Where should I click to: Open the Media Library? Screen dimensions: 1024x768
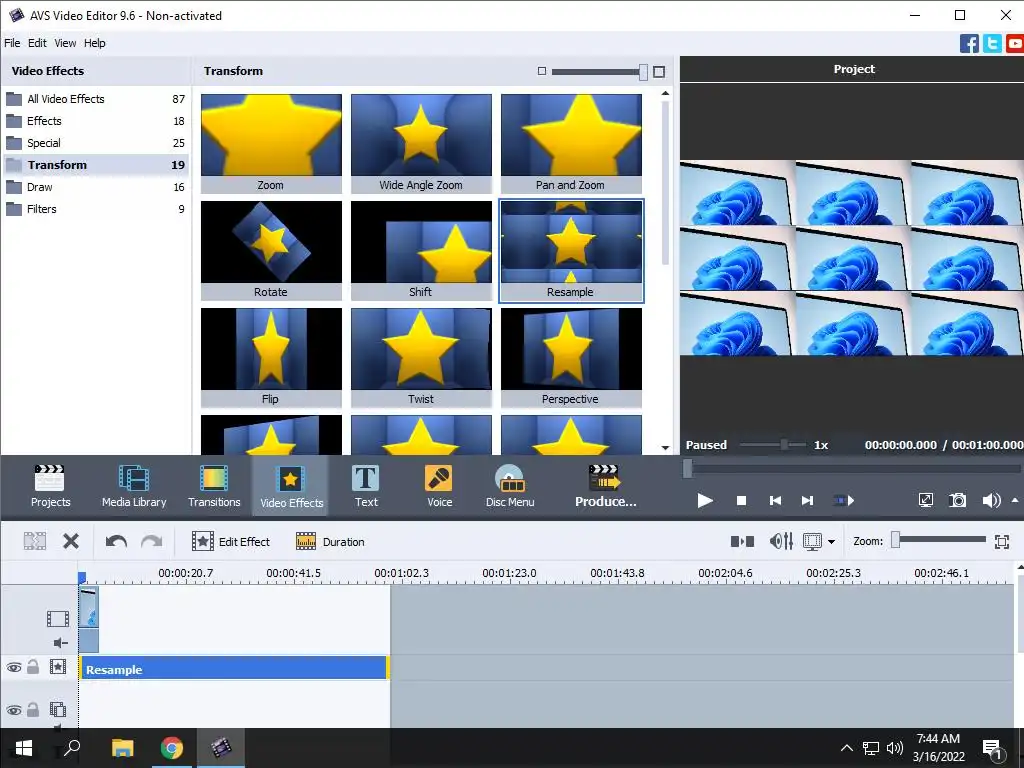click(134, 486)
